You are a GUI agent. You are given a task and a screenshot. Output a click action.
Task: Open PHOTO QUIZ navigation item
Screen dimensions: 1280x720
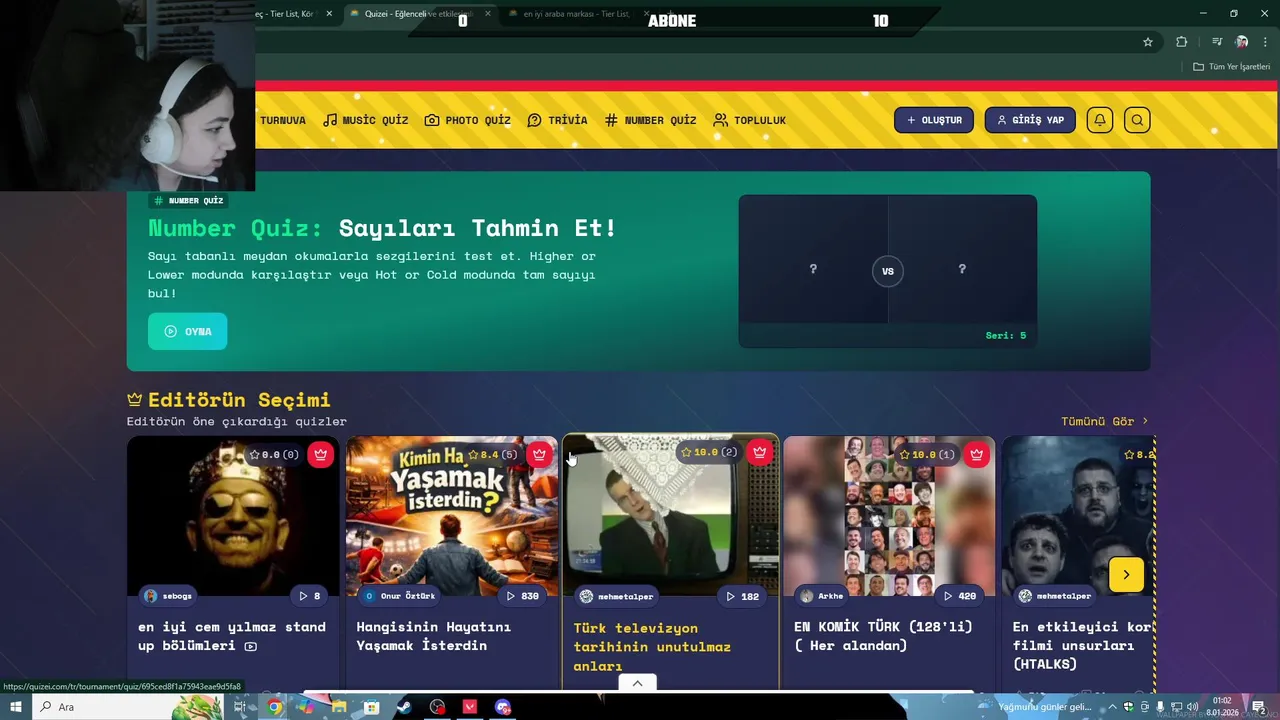[467, 120]
